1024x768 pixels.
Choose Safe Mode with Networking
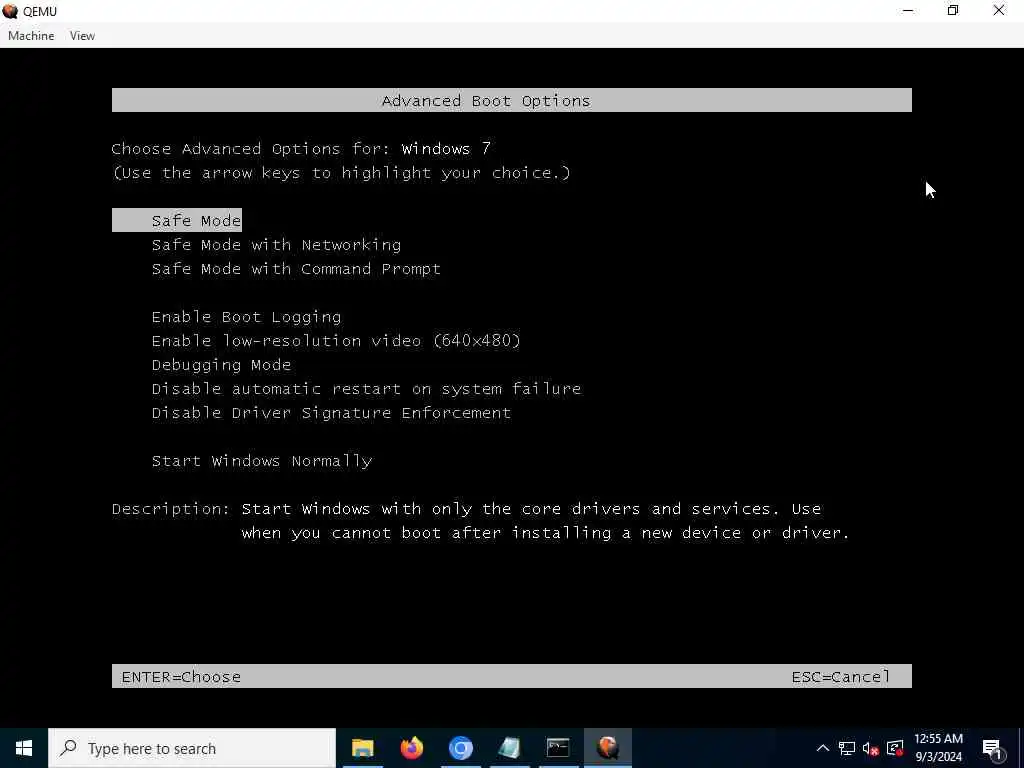[276, 245]
